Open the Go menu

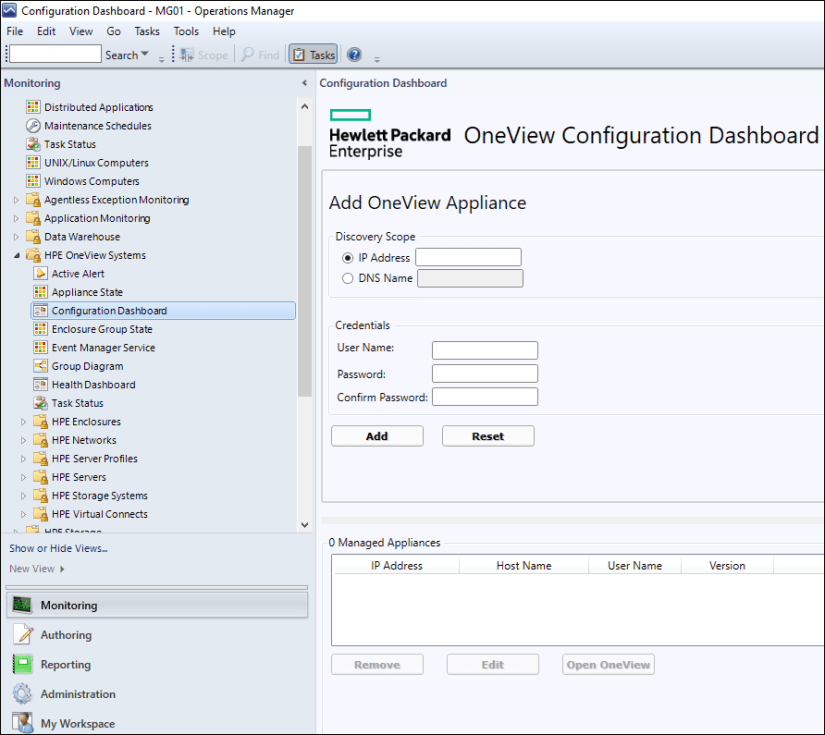[114, 31]
